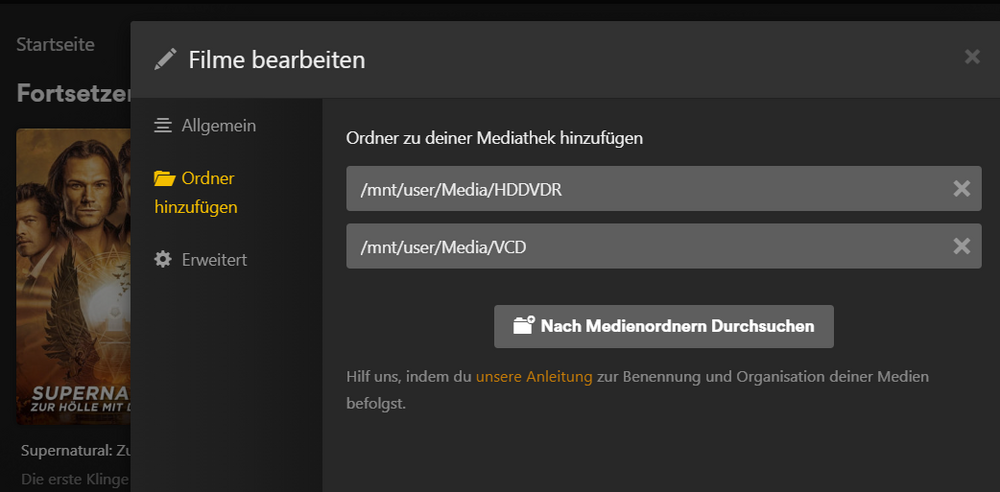Click Nach Medienordnern Durchsuchen button
The height and width of the screenshot is (492, 1000).
point(663,326)
